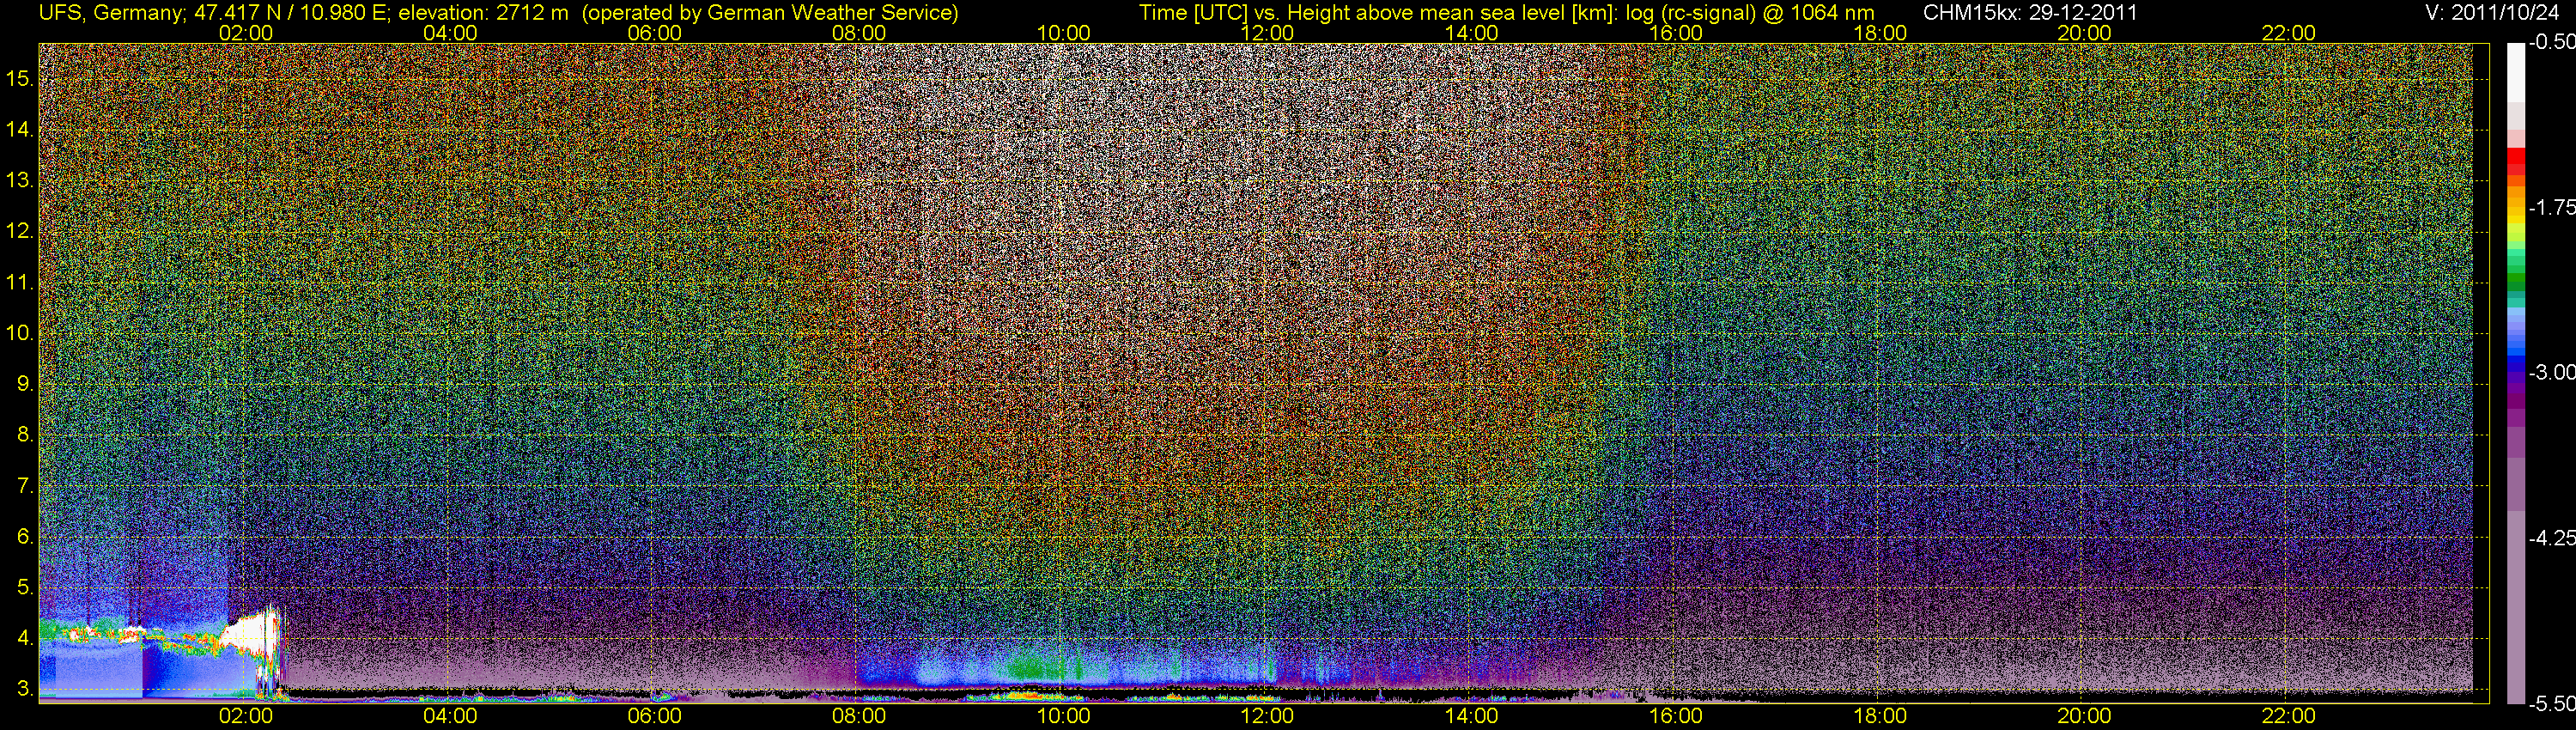Click the 16:00 label on the top time axis

click(x=1675, y=33)
